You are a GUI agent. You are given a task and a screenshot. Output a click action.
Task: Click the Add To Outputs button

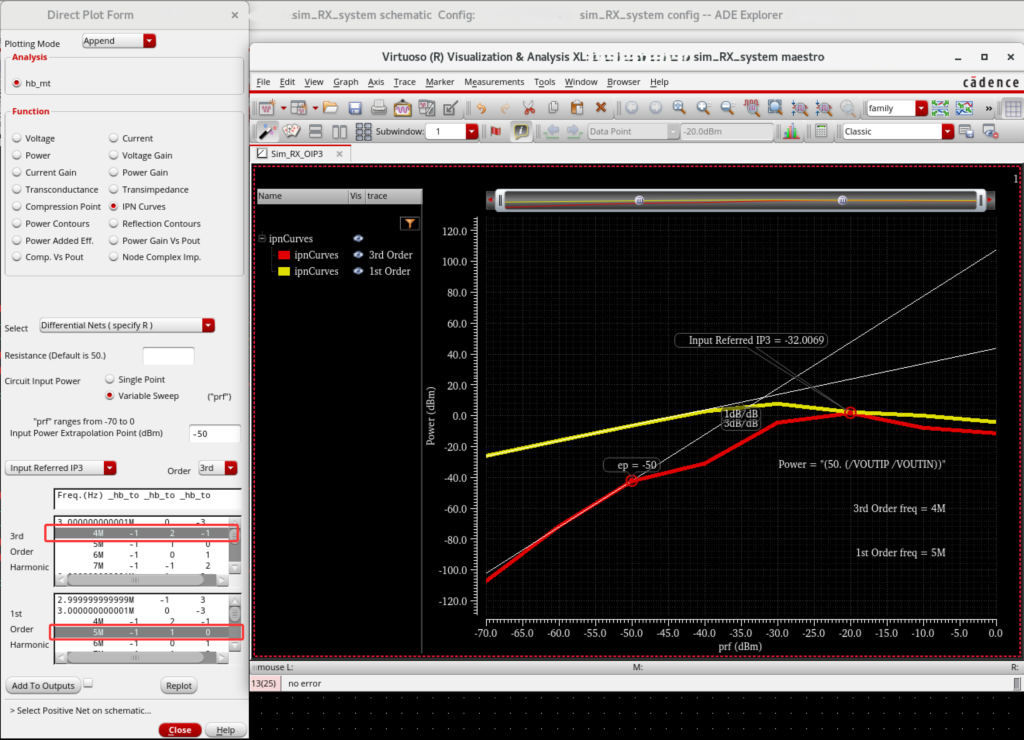tap(43, 685)
